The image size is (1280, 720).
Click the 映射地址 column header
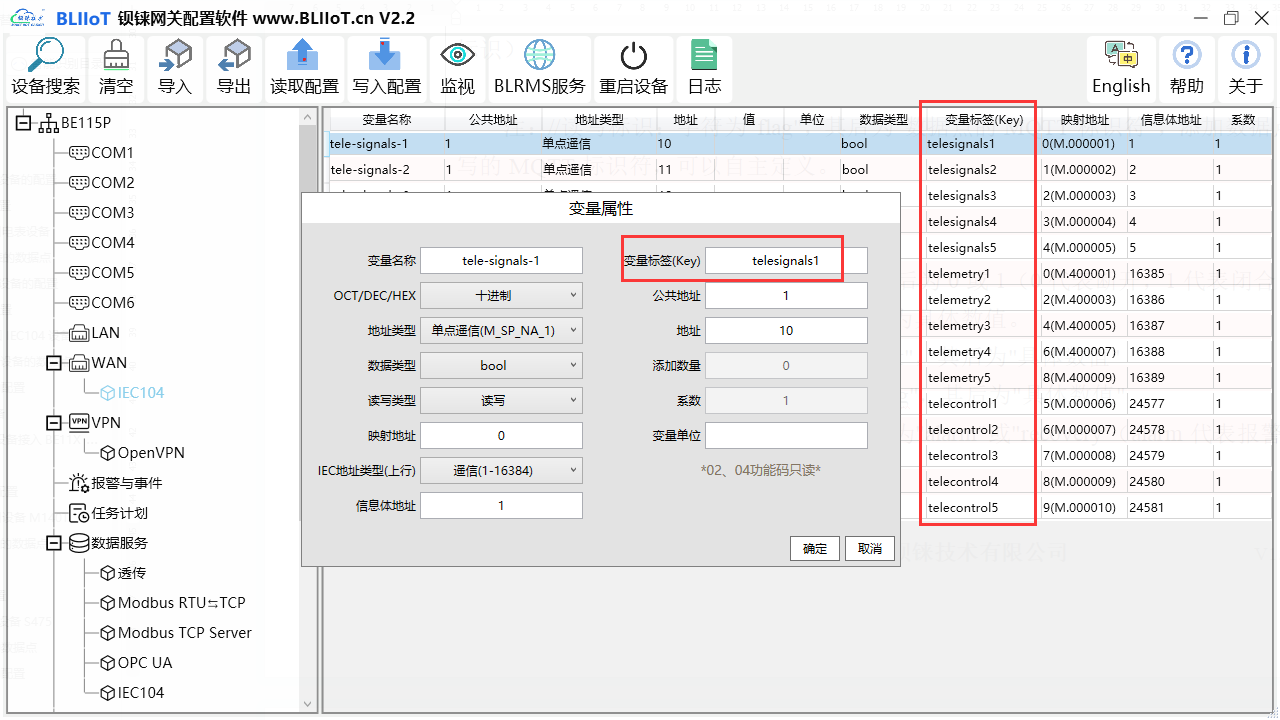[1085, 120]
